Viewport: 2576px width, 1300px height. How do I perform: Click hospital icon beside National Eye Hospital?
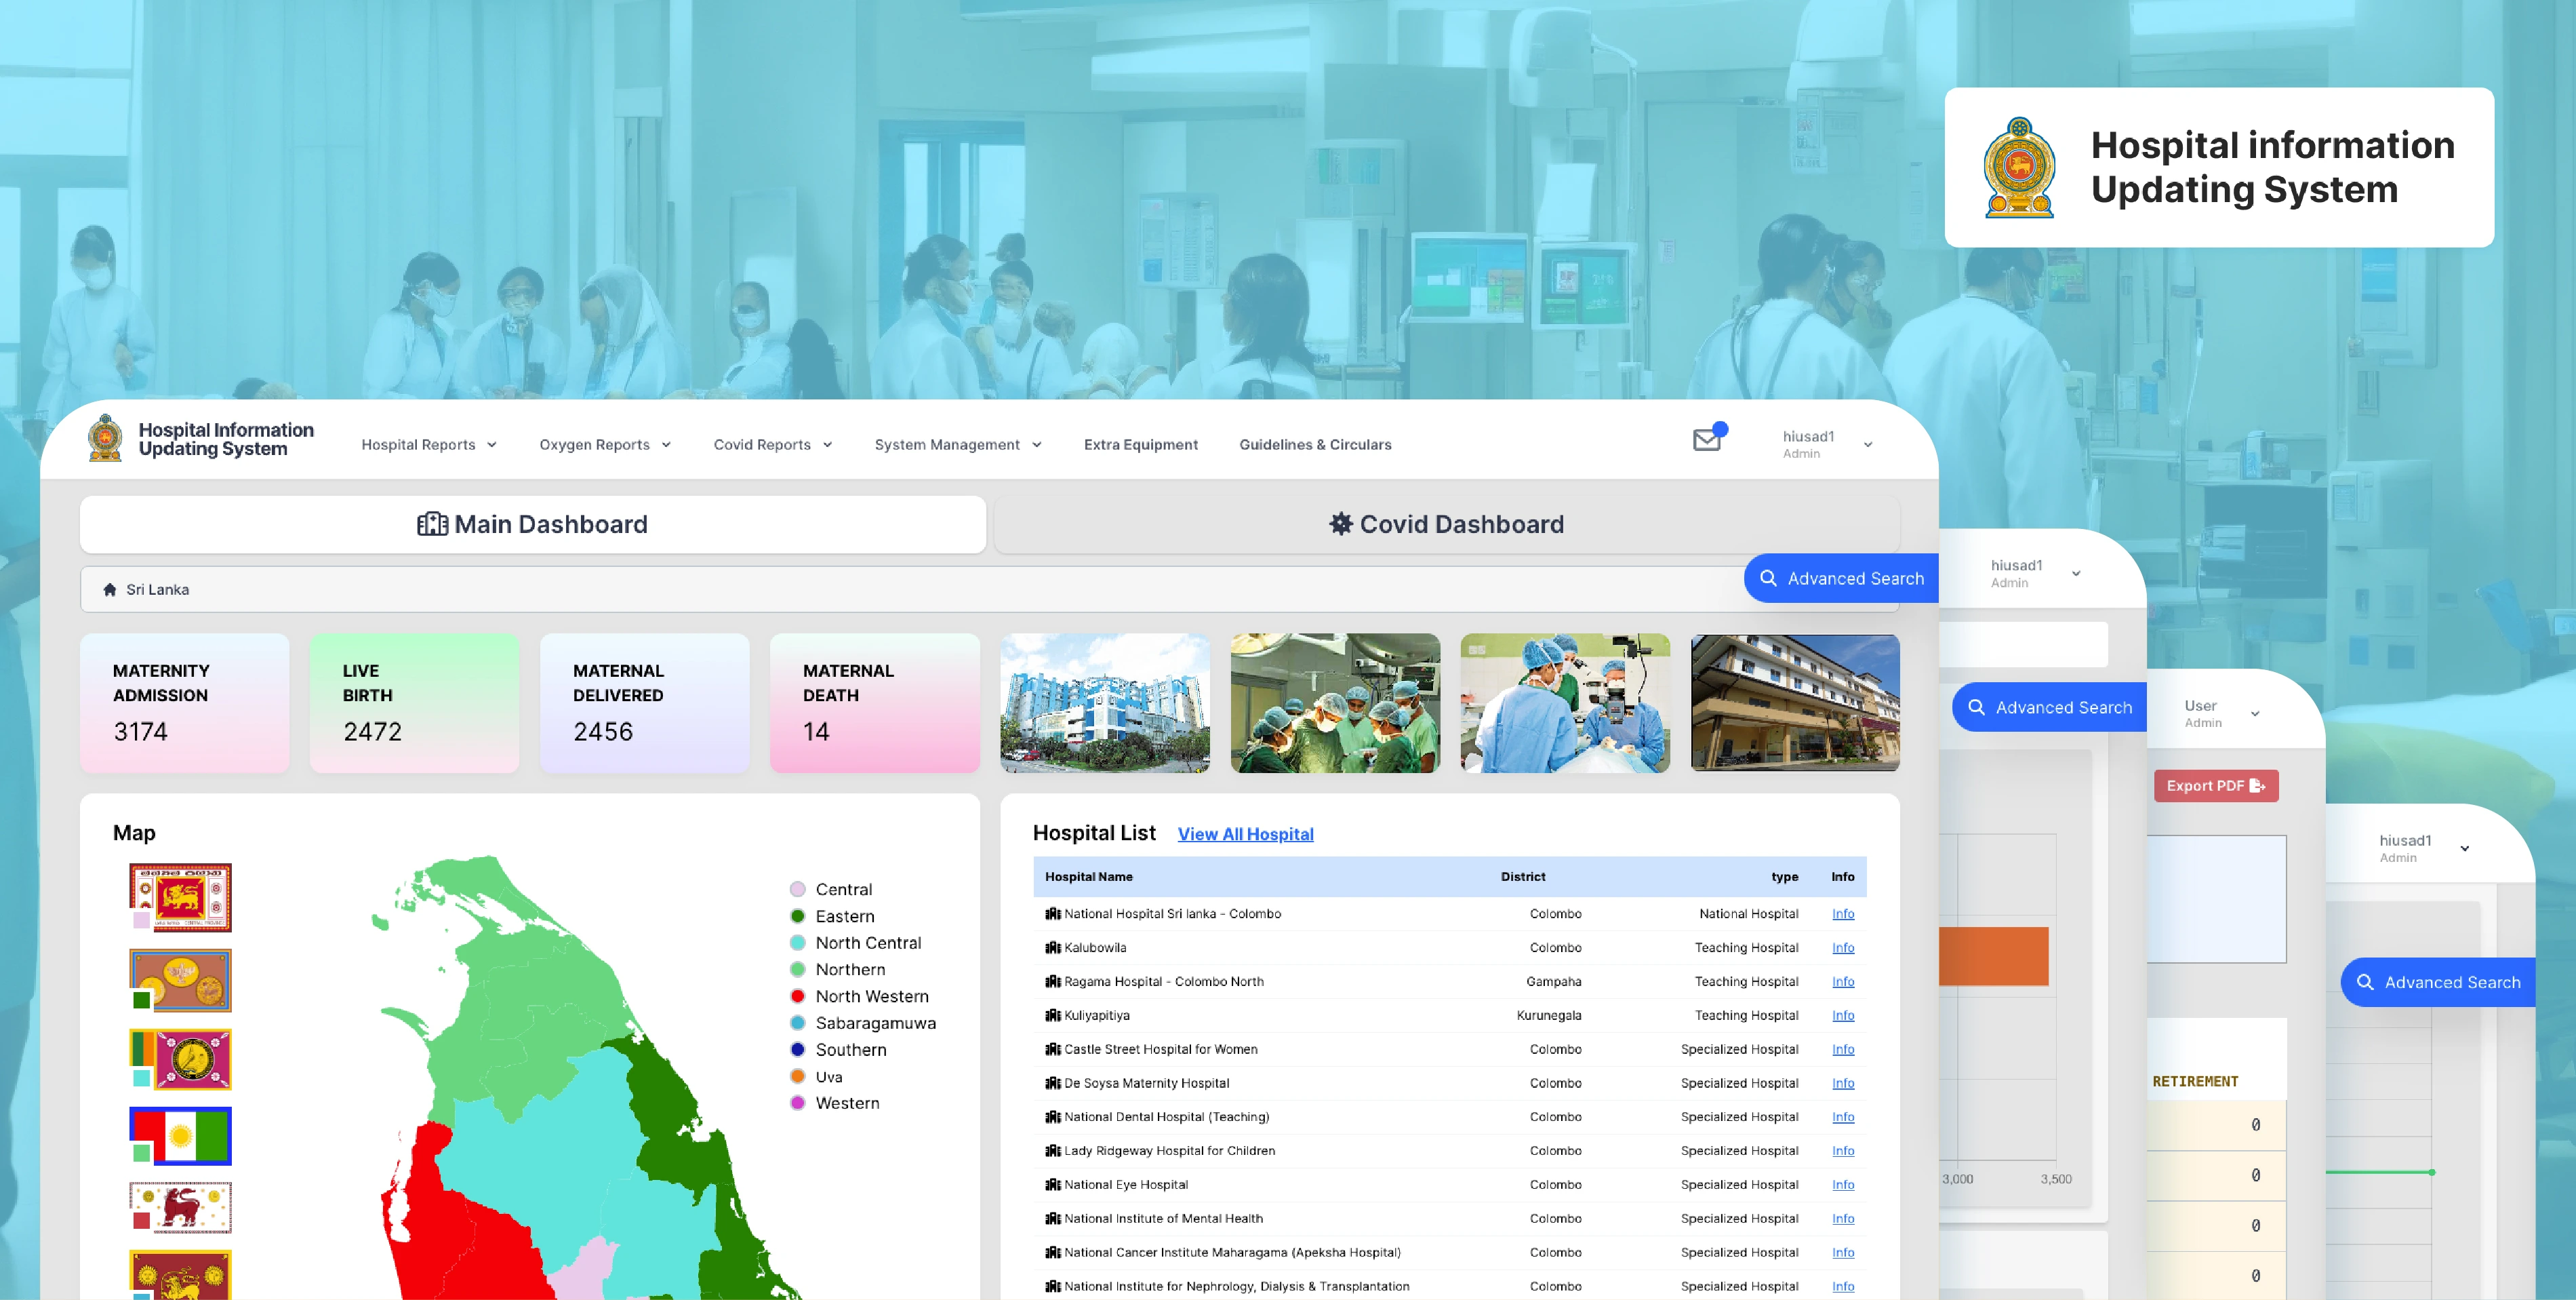click(x=1052, y=1184)
